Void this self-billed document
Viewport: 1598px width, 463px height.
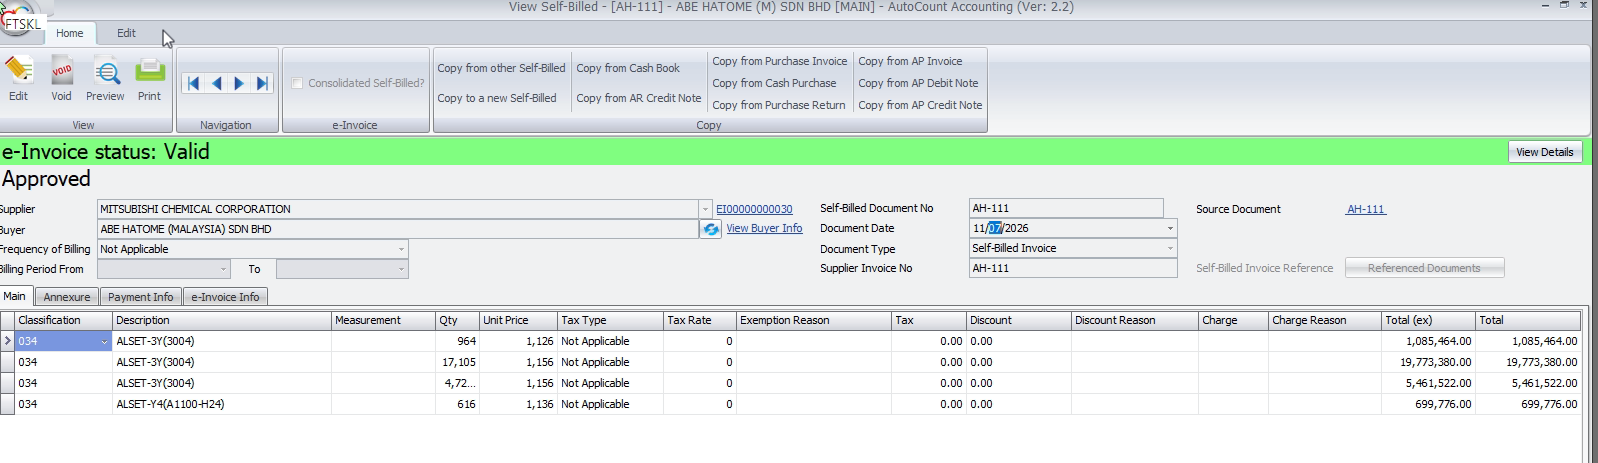coord(61,79)
